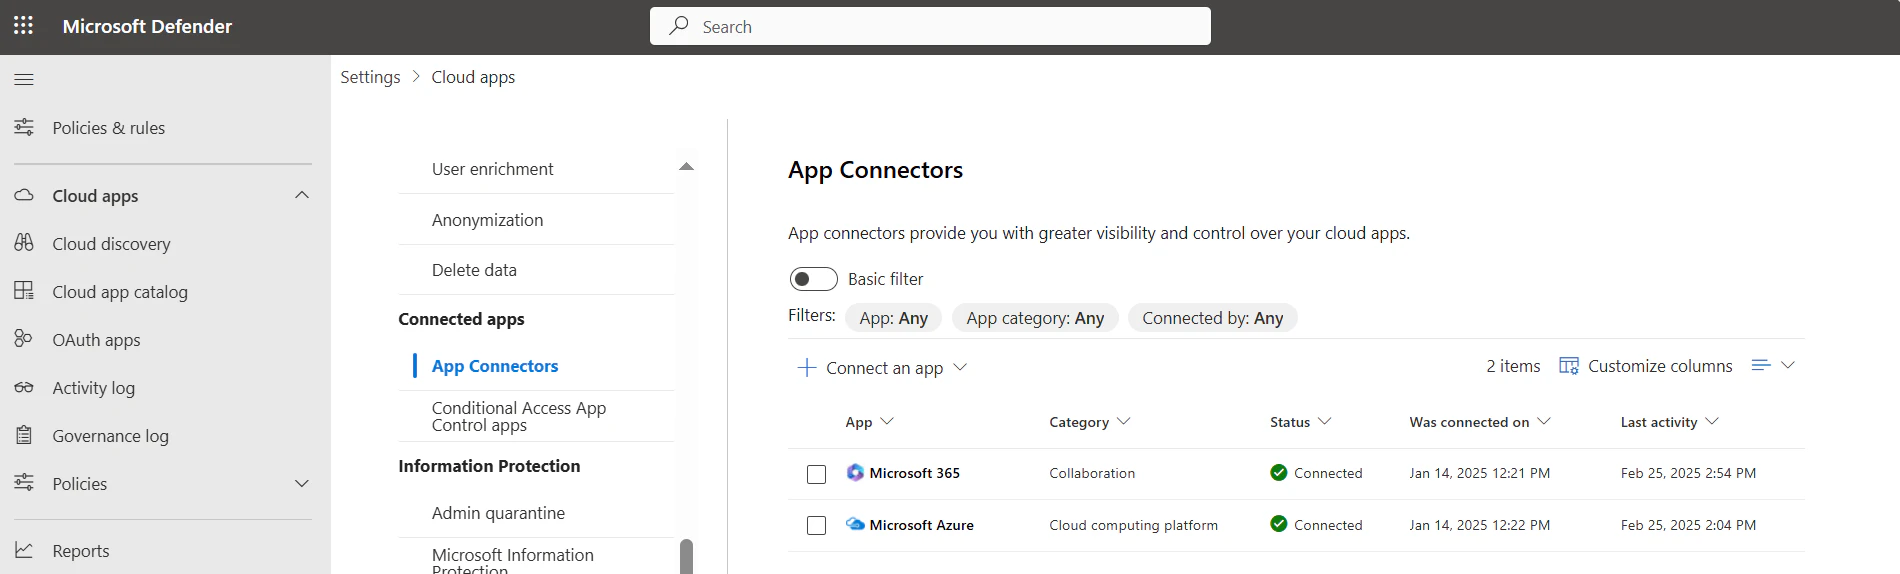Click the Cloud app catalog icon

click(24, 291)
